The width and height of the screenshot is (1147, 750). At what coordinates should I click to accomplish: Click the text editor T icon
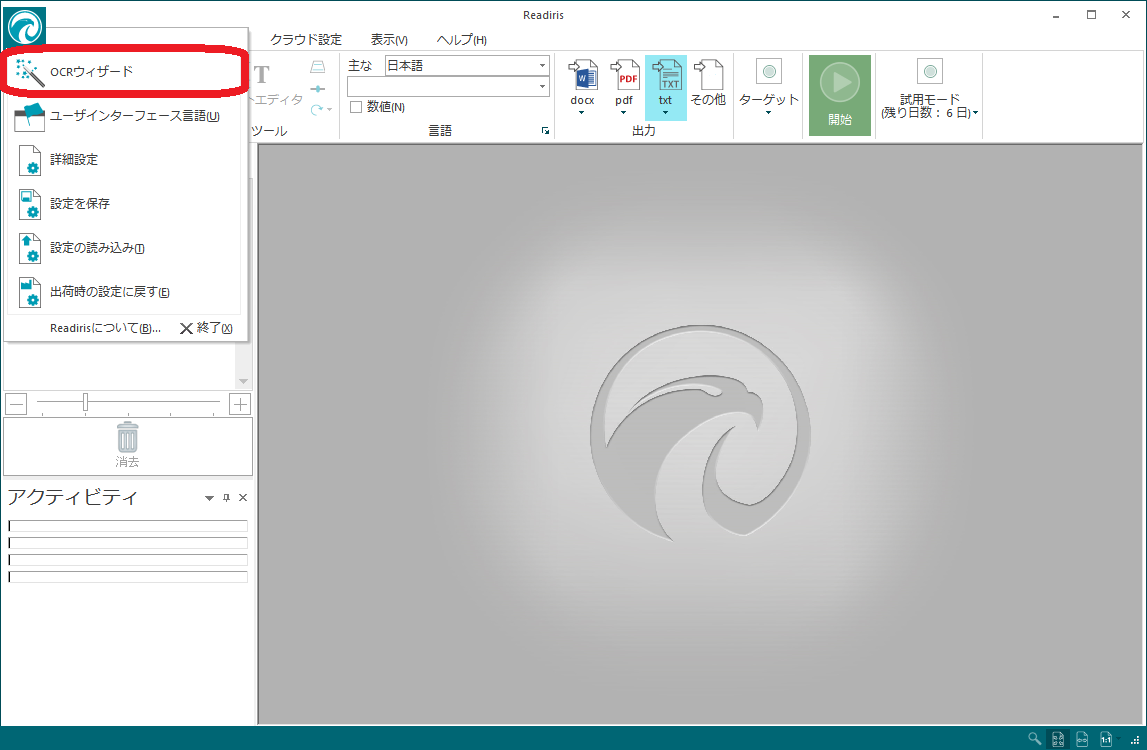[x=262, y=75]
